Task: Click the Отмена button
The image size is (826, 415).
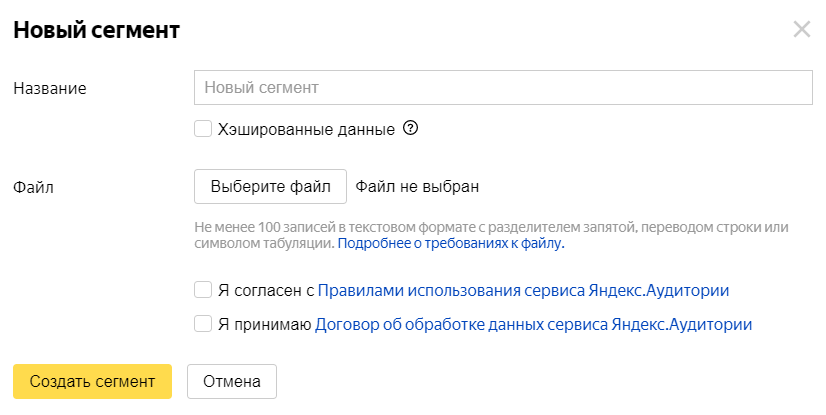Action: tap(232, 381)
